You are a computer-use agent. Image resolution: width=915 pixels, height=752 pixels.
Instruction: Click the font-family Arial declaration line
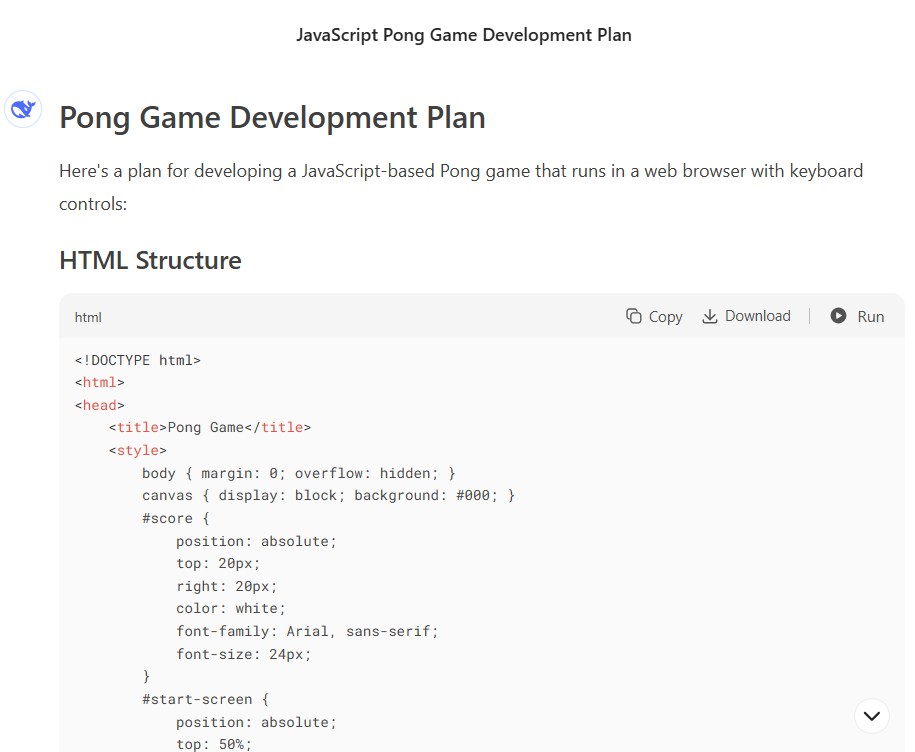pyautogui.click(x=307, y=631)
